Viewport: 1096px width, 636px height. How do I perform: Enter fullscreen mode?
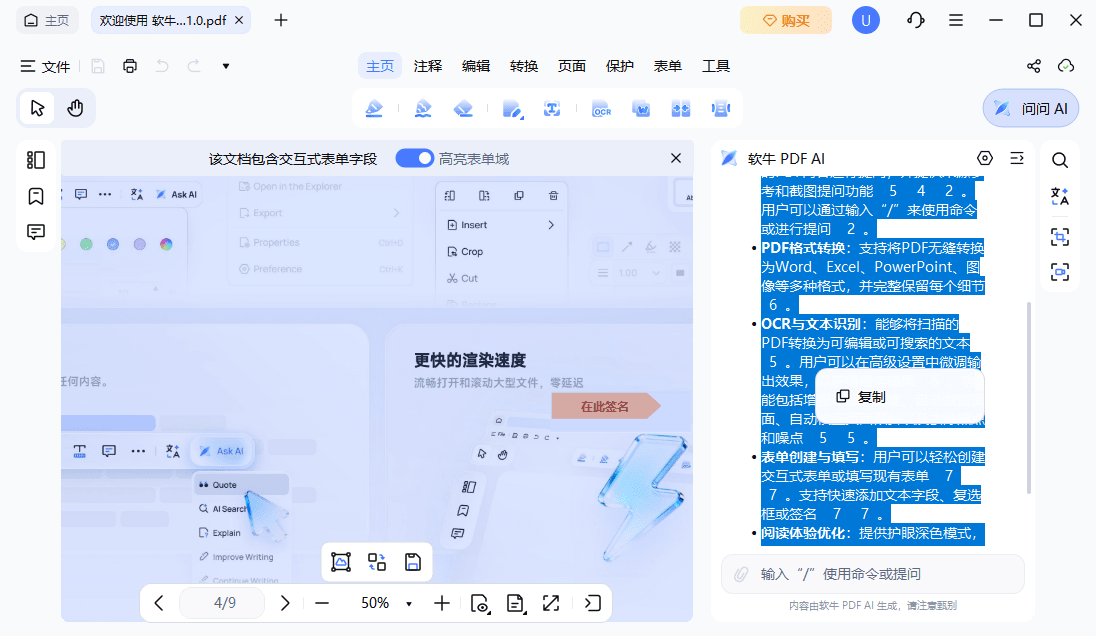(x=551, y=603)
